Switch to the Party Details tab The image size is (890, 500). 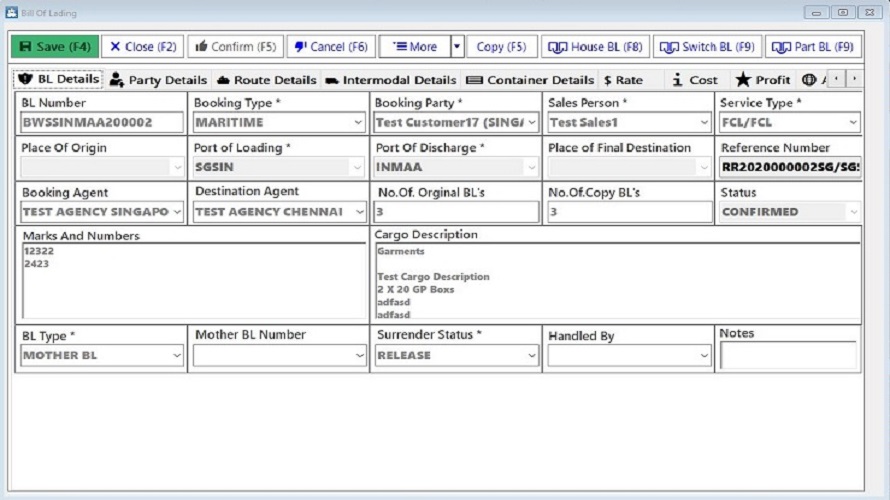(x=158, y=80)
